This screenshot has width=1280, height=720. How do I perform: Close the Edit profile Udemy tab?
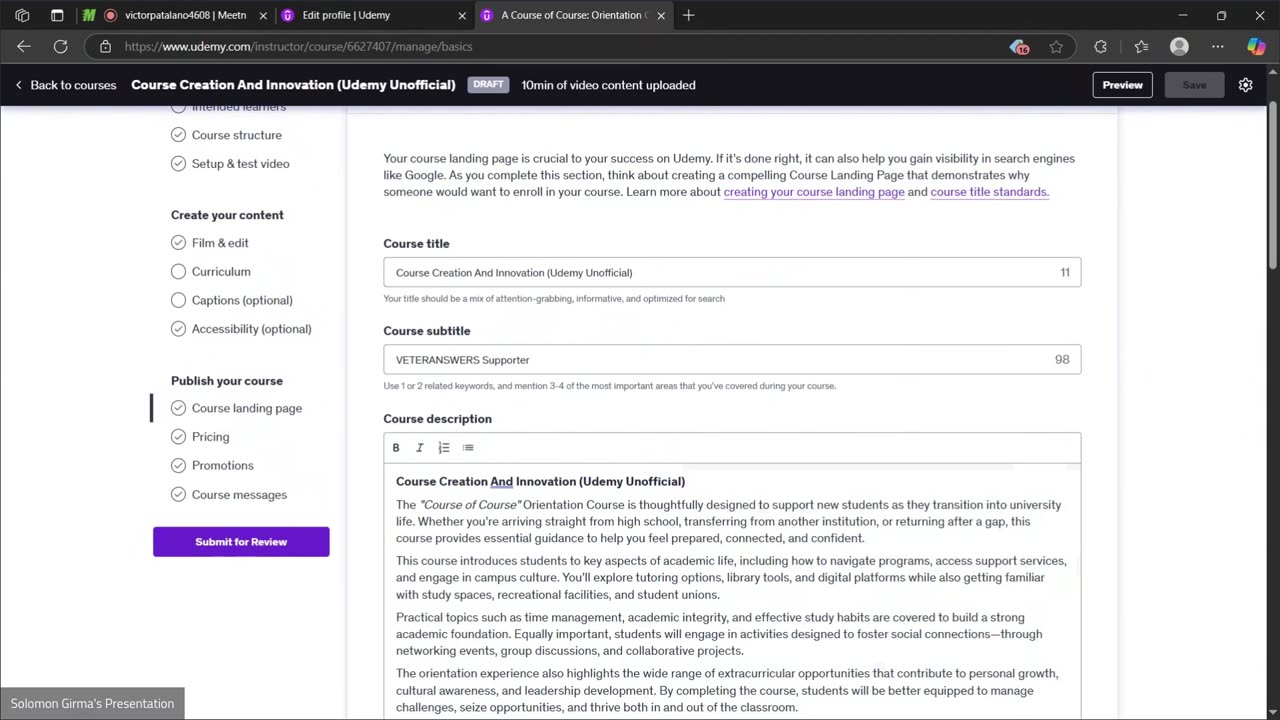(x=462, y=15)
